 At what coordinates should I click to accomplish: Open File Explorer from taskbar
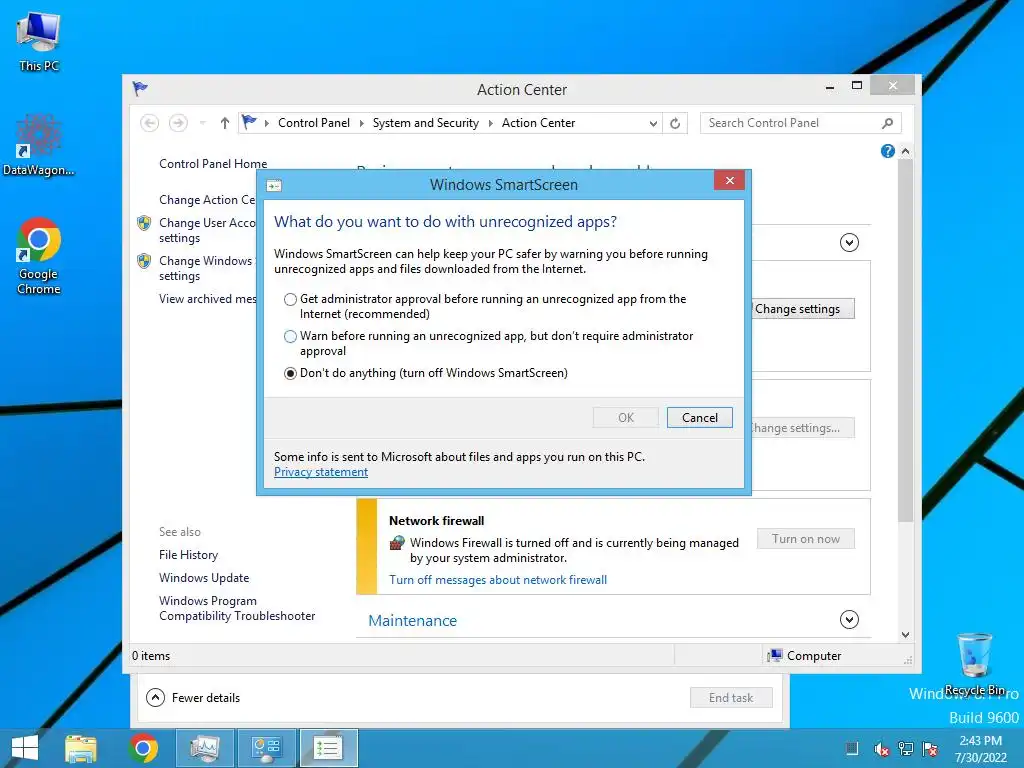click(x=81, y=748)
